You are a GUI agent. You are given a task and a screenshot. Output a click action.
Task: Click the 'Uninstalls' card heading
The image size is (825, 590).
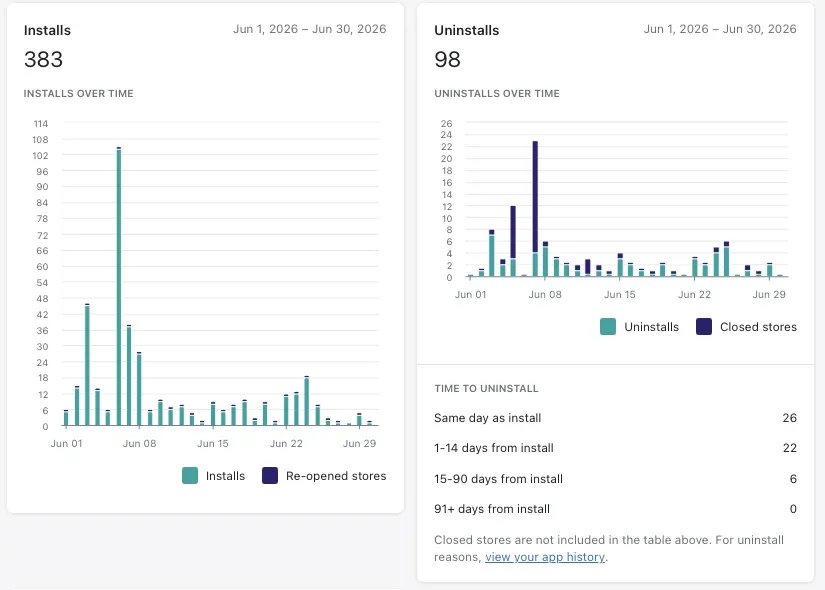pos(467,31)
